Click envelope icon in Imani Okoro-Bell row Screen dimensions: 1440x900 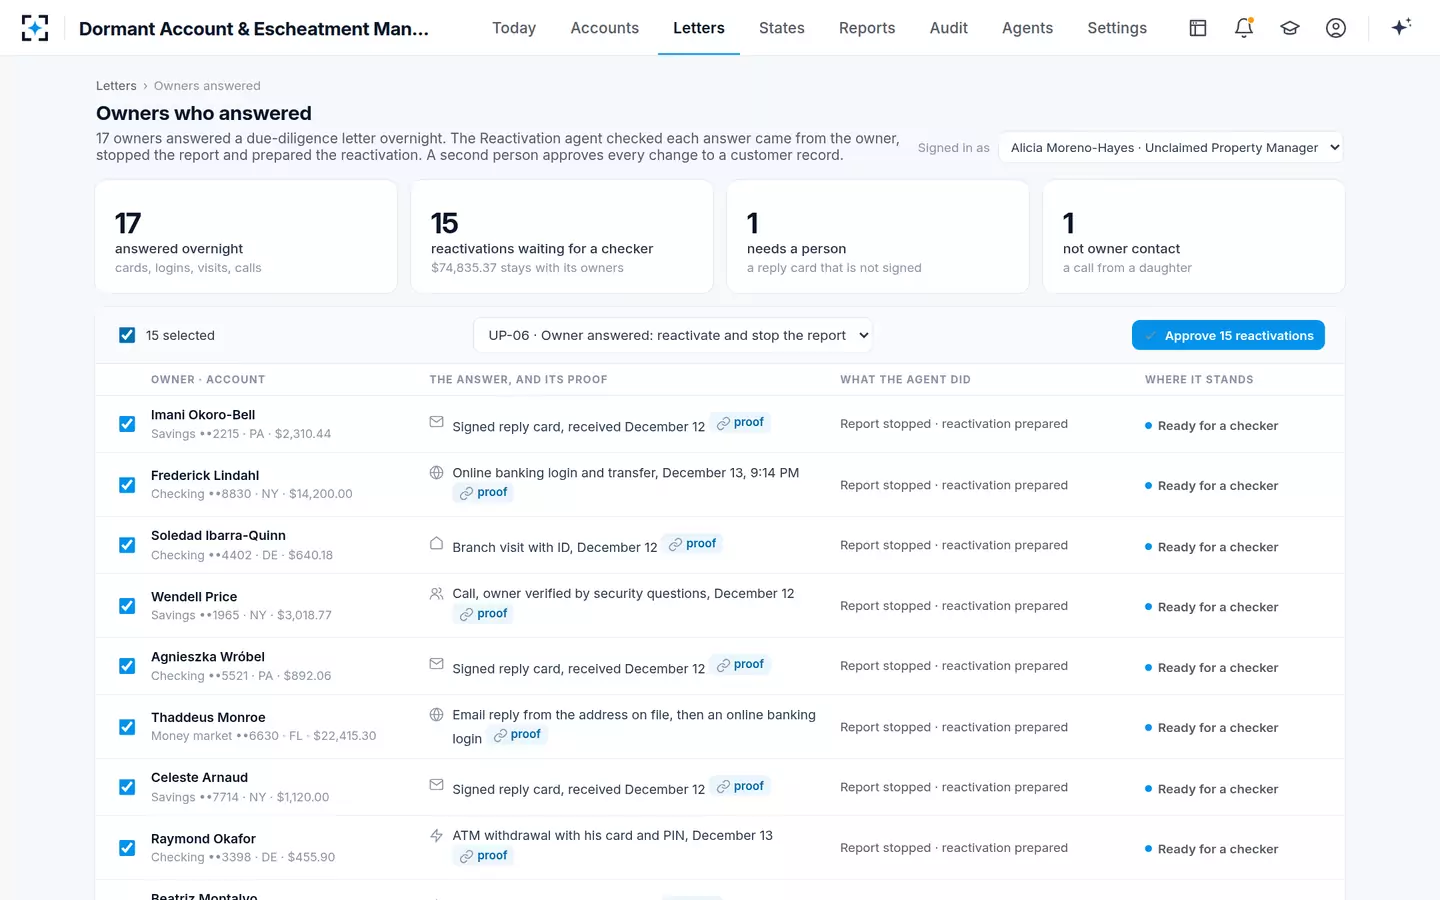[436, 422]
